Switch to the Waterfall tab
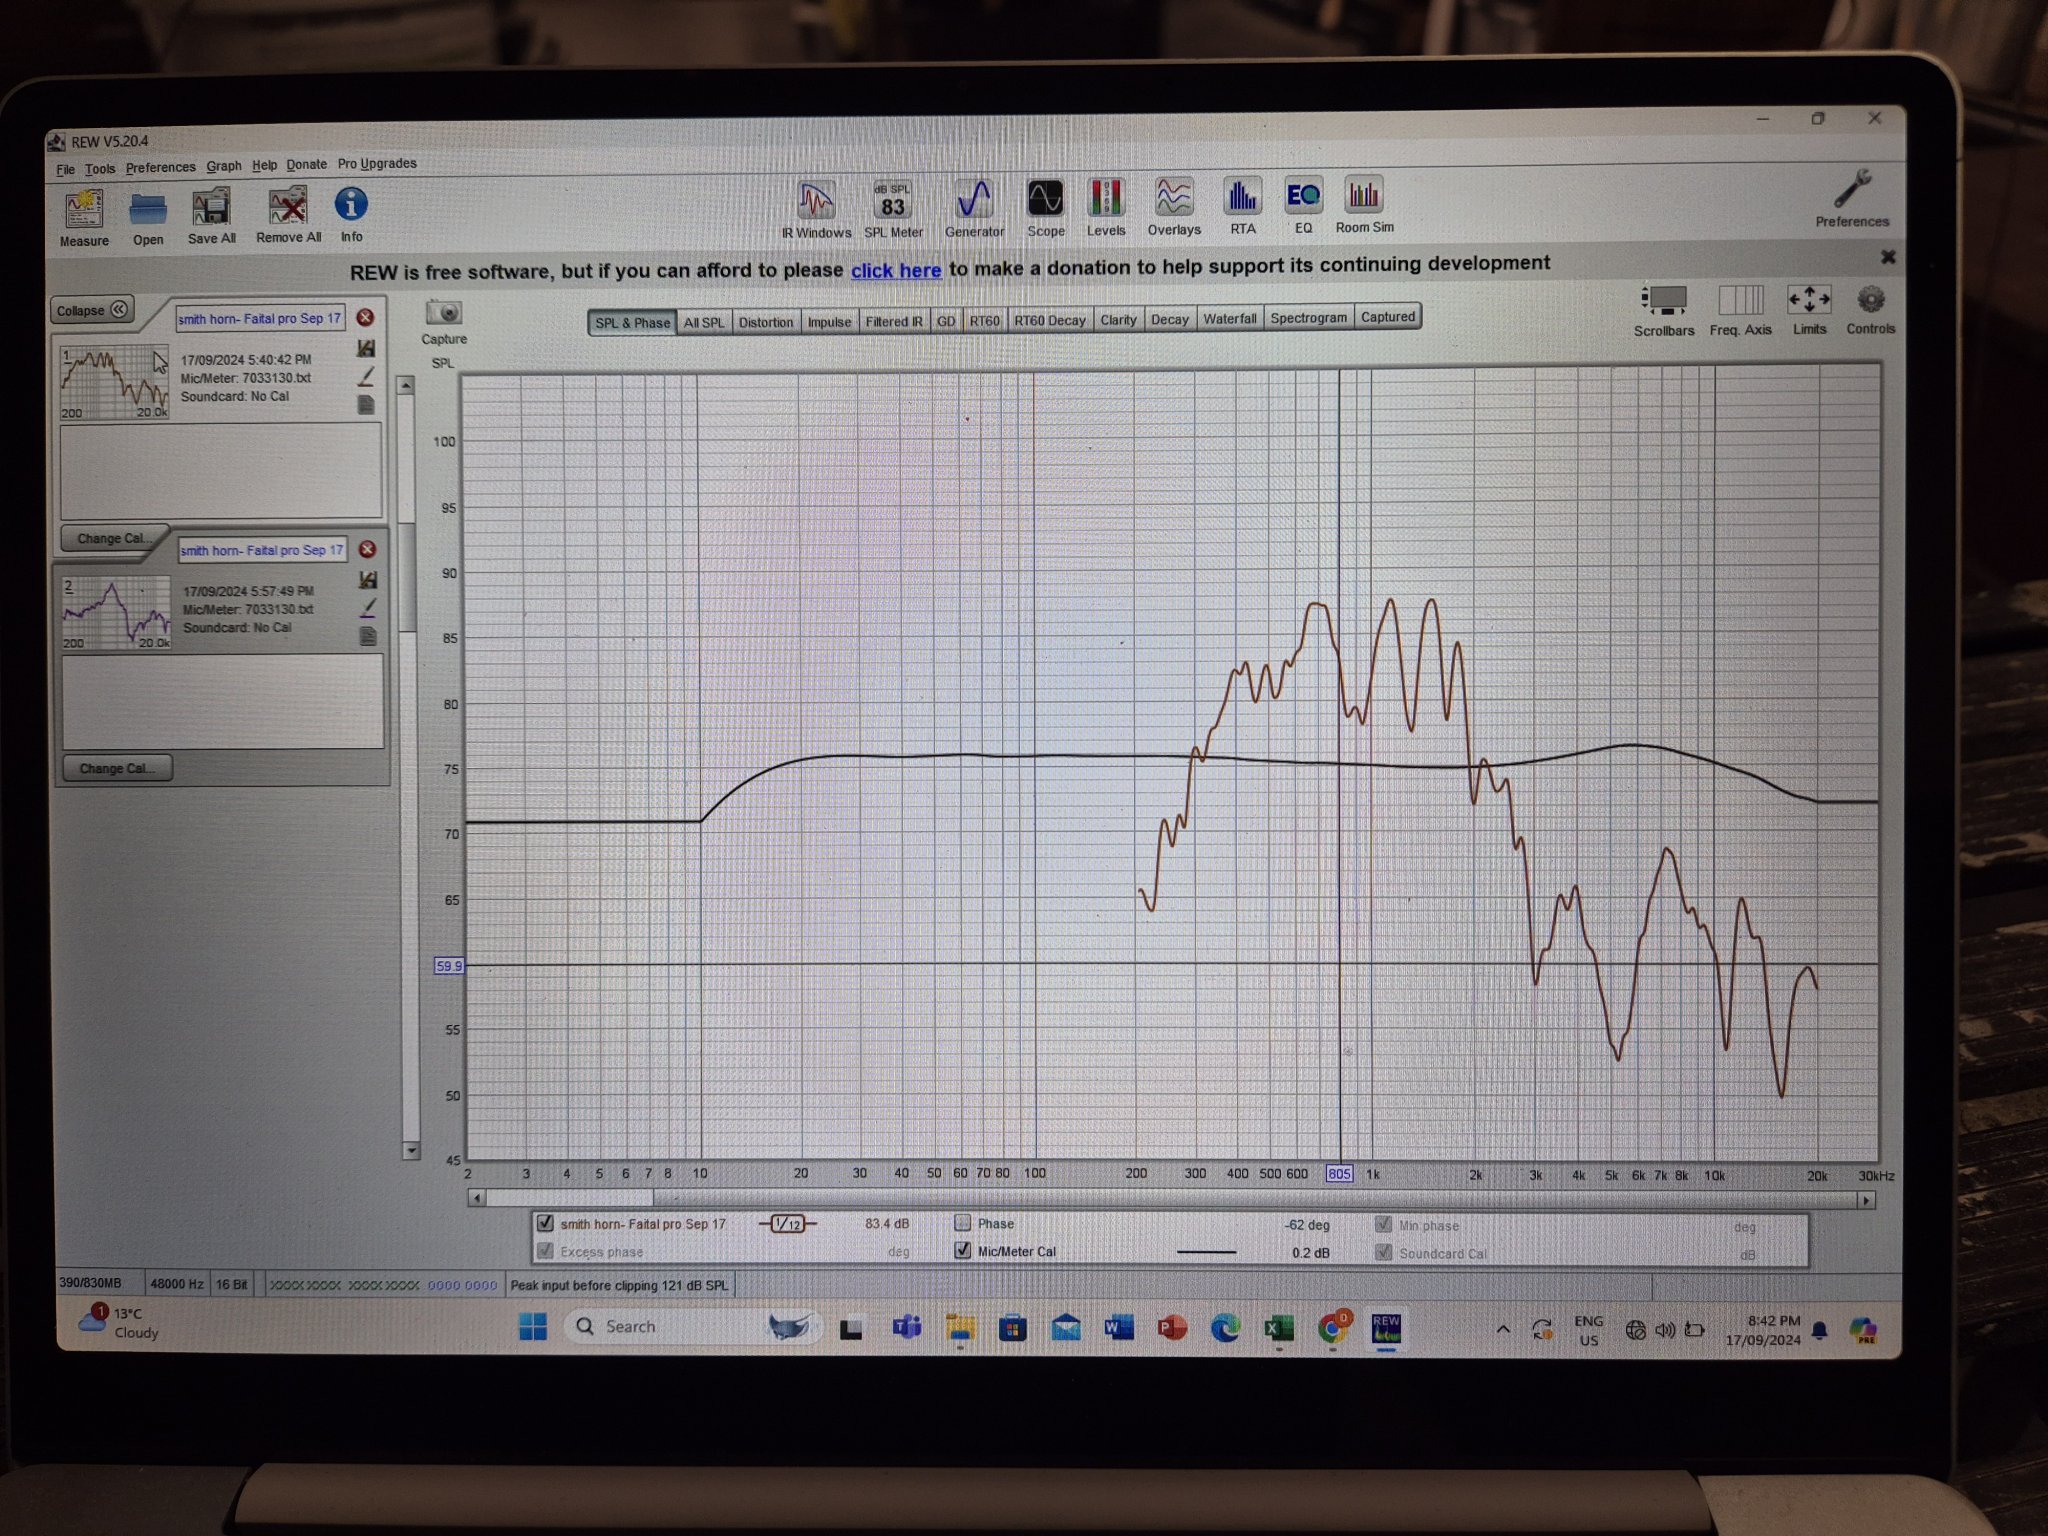This screenshot has width=2048, height=1536. click(x=1229, y=318)
